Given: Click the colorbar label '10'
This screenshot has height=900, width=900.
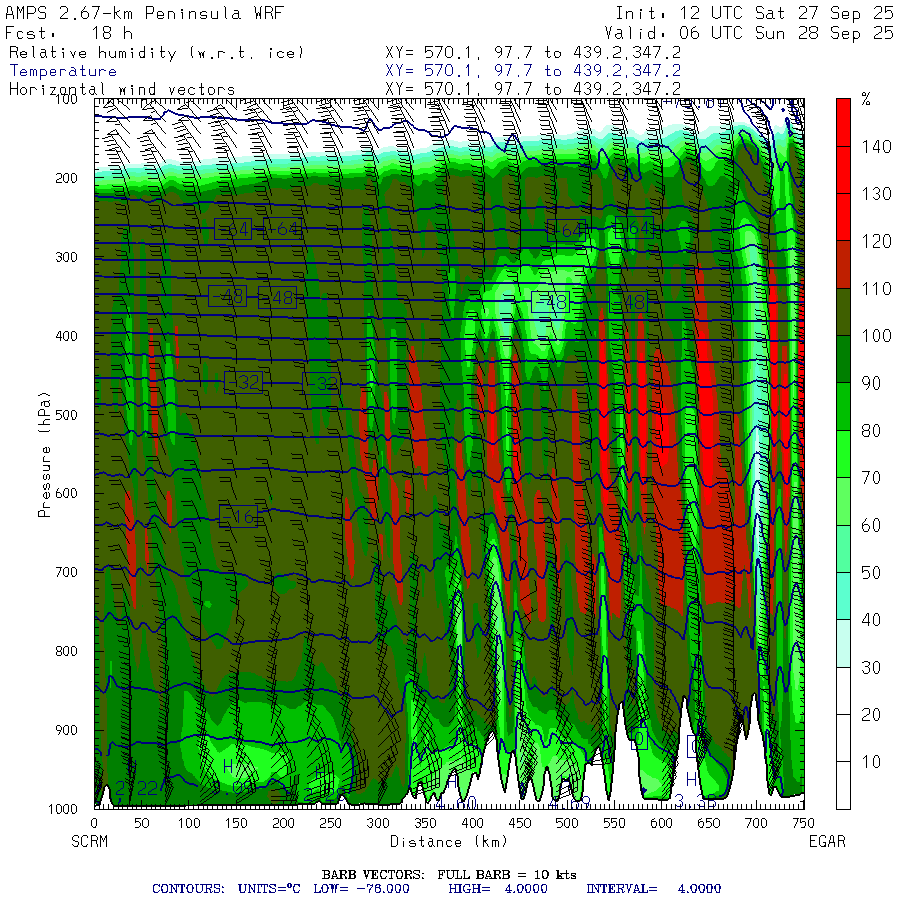Looking at the screenshot, I should tap(871, 762).
